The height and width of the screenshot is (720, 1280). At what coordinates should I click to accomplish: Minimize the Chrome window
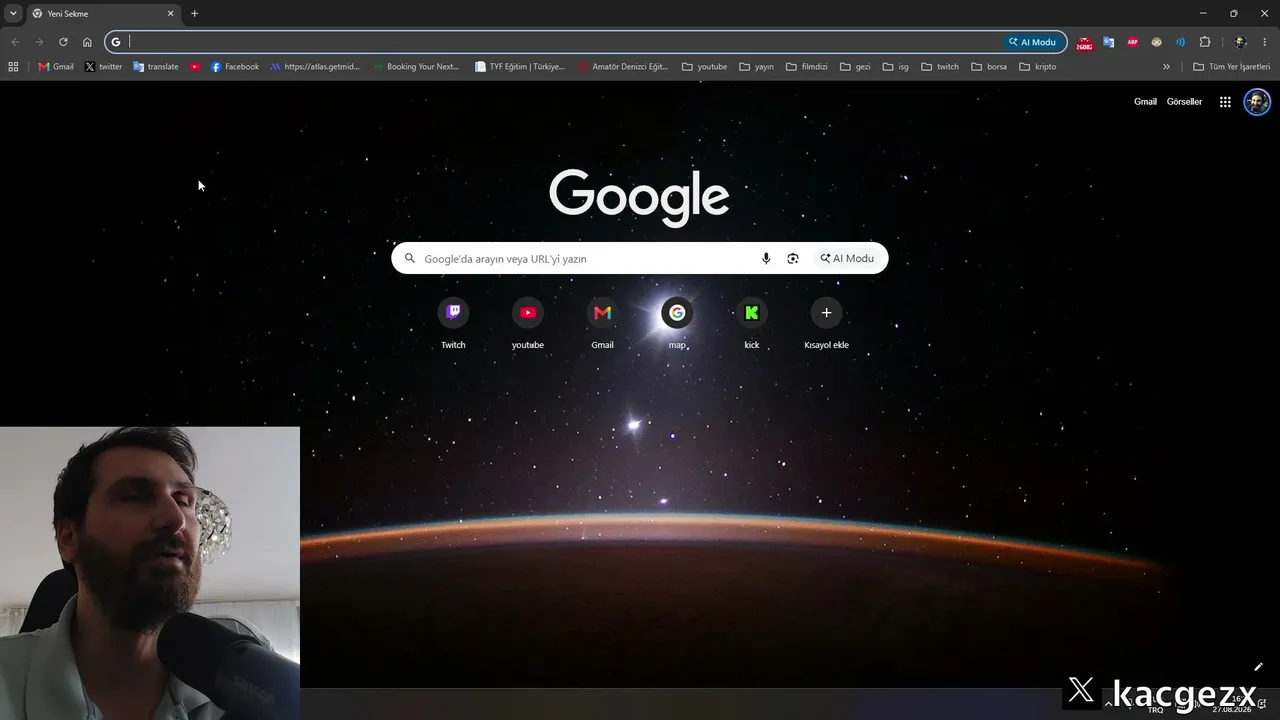pyautogui.click(x=1204, y=13)
